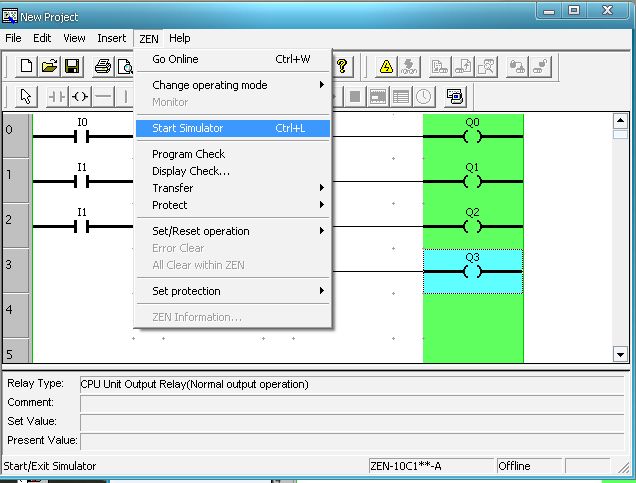Minimize the New Project window
Screen dimensions: 636x483
tap(549, 11)
